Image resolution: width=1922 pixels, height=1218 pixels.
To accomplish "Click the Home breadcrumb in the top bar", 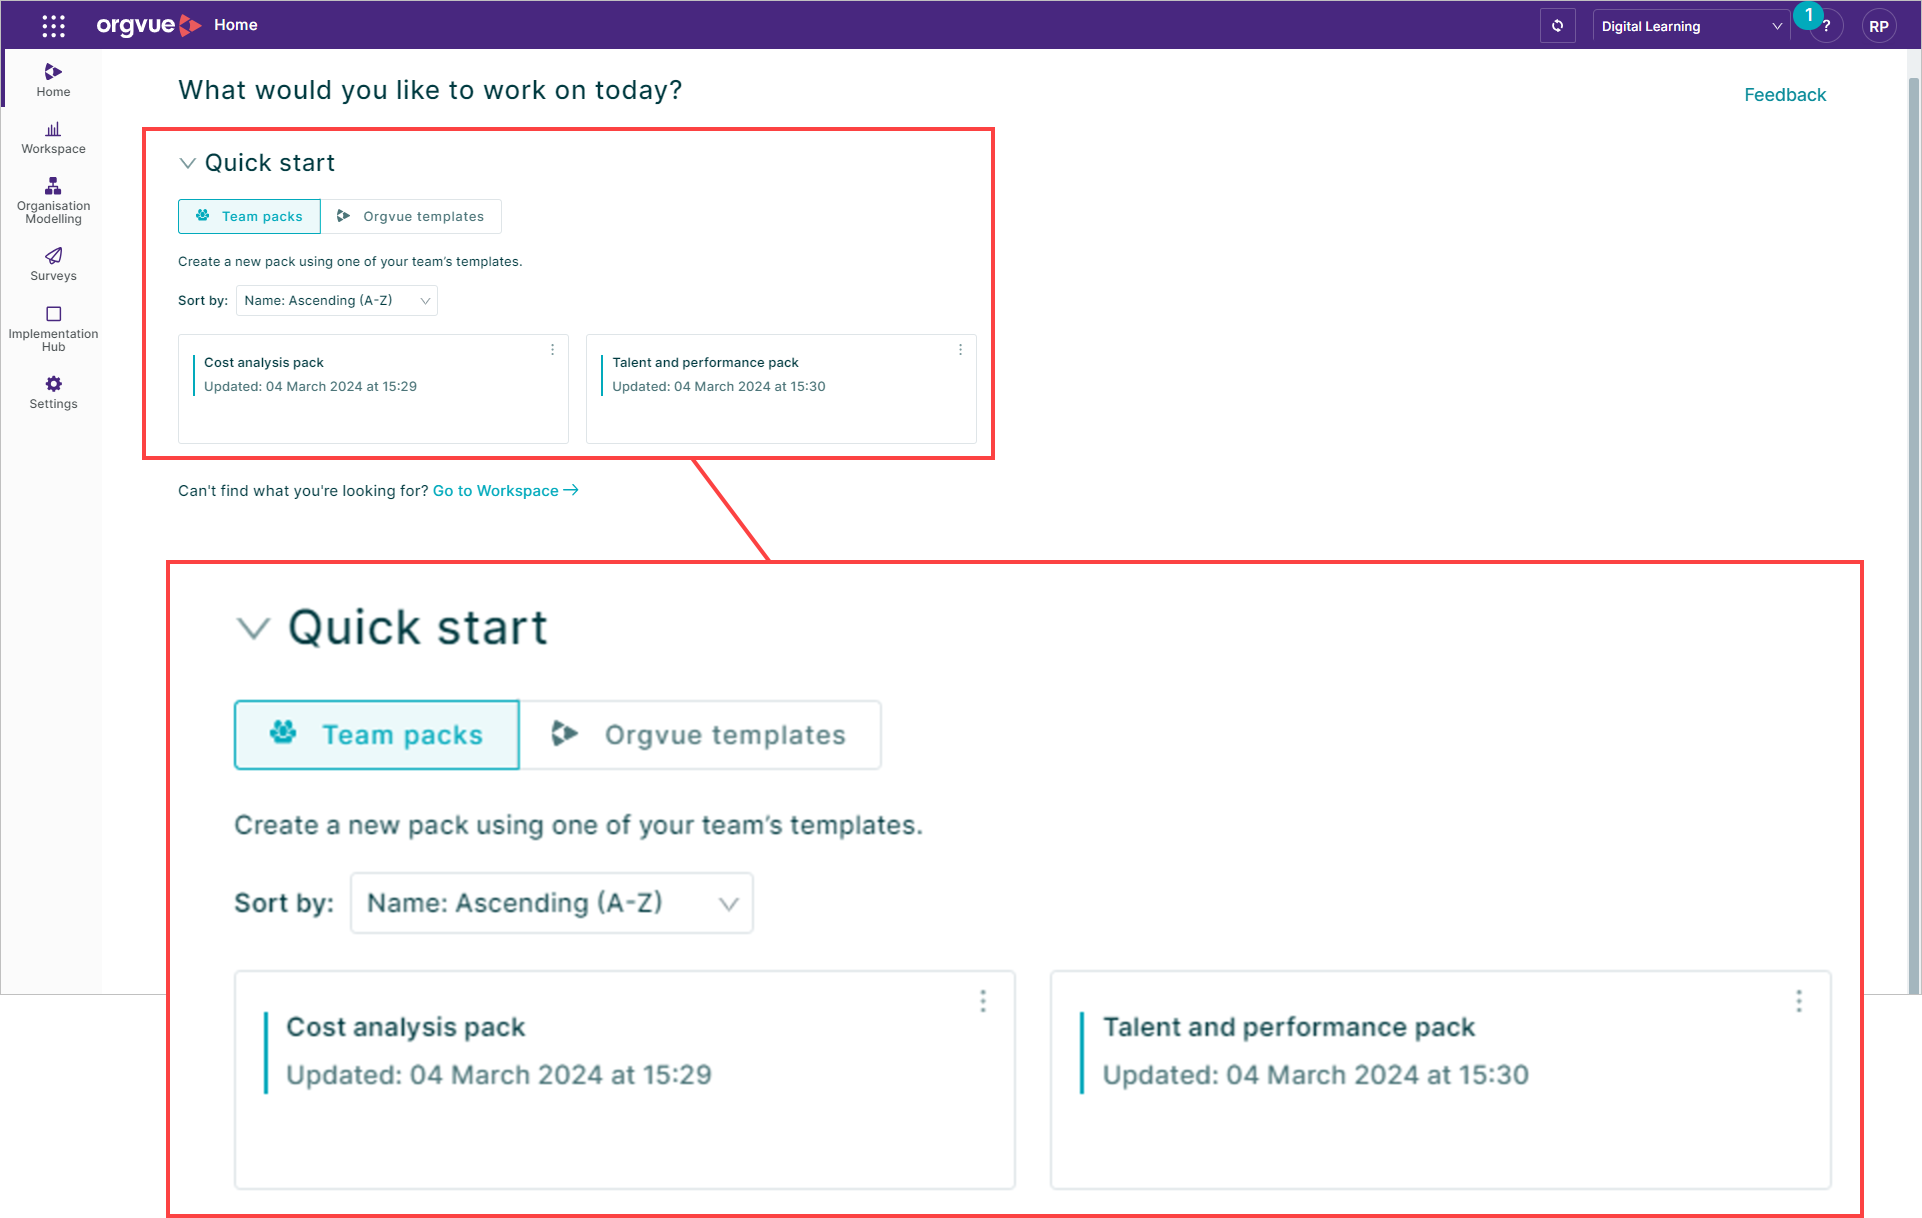I will 236,25.
